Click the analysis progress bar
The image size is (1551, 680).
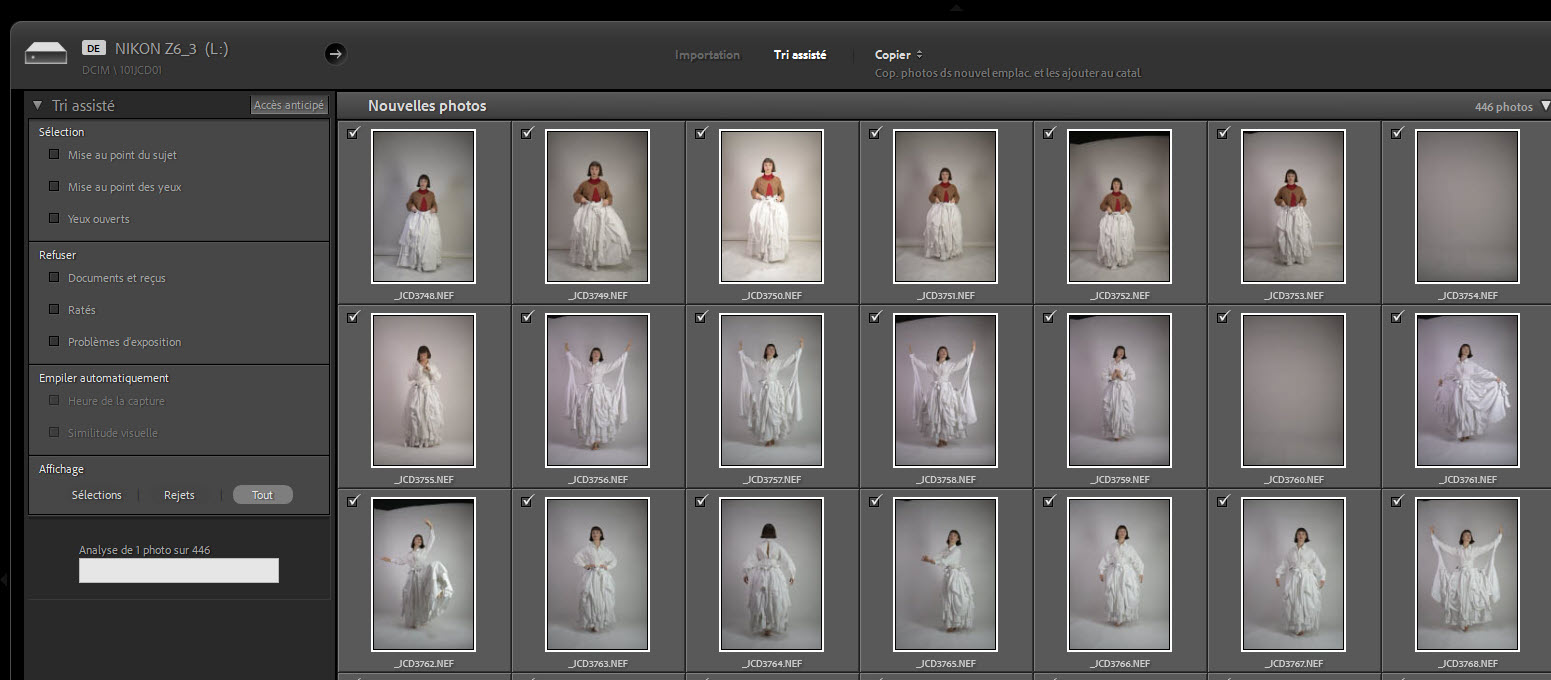179,570
